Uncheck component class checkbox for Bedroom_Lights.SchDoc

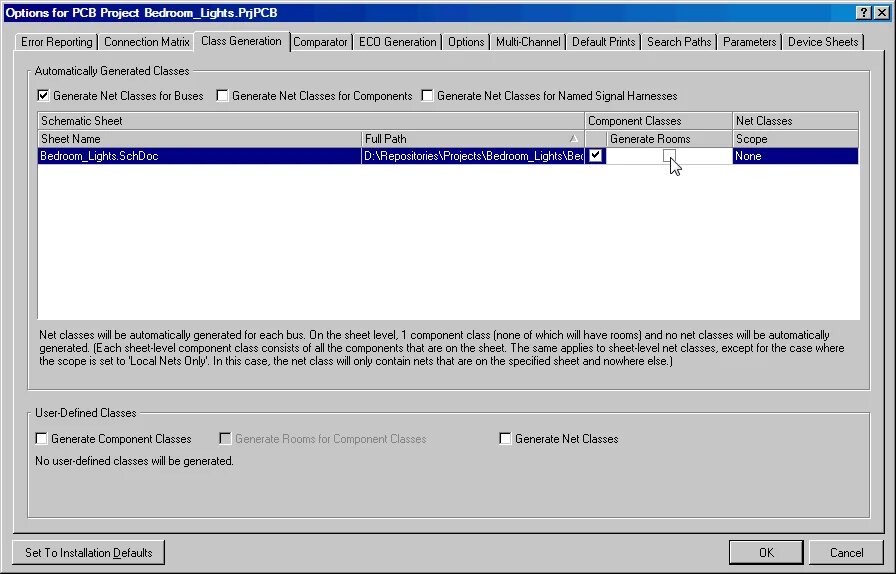(595, 156)
